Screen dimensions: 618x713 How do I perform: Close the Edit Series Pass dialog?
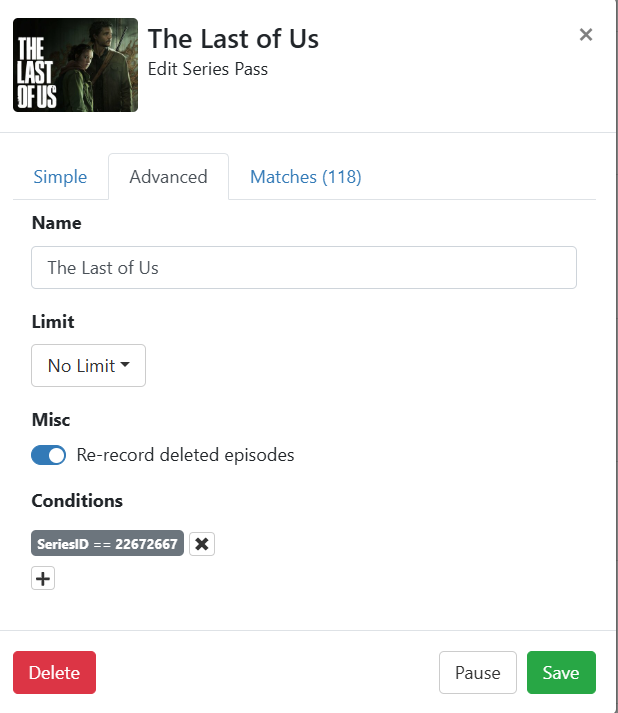(586, 35)
